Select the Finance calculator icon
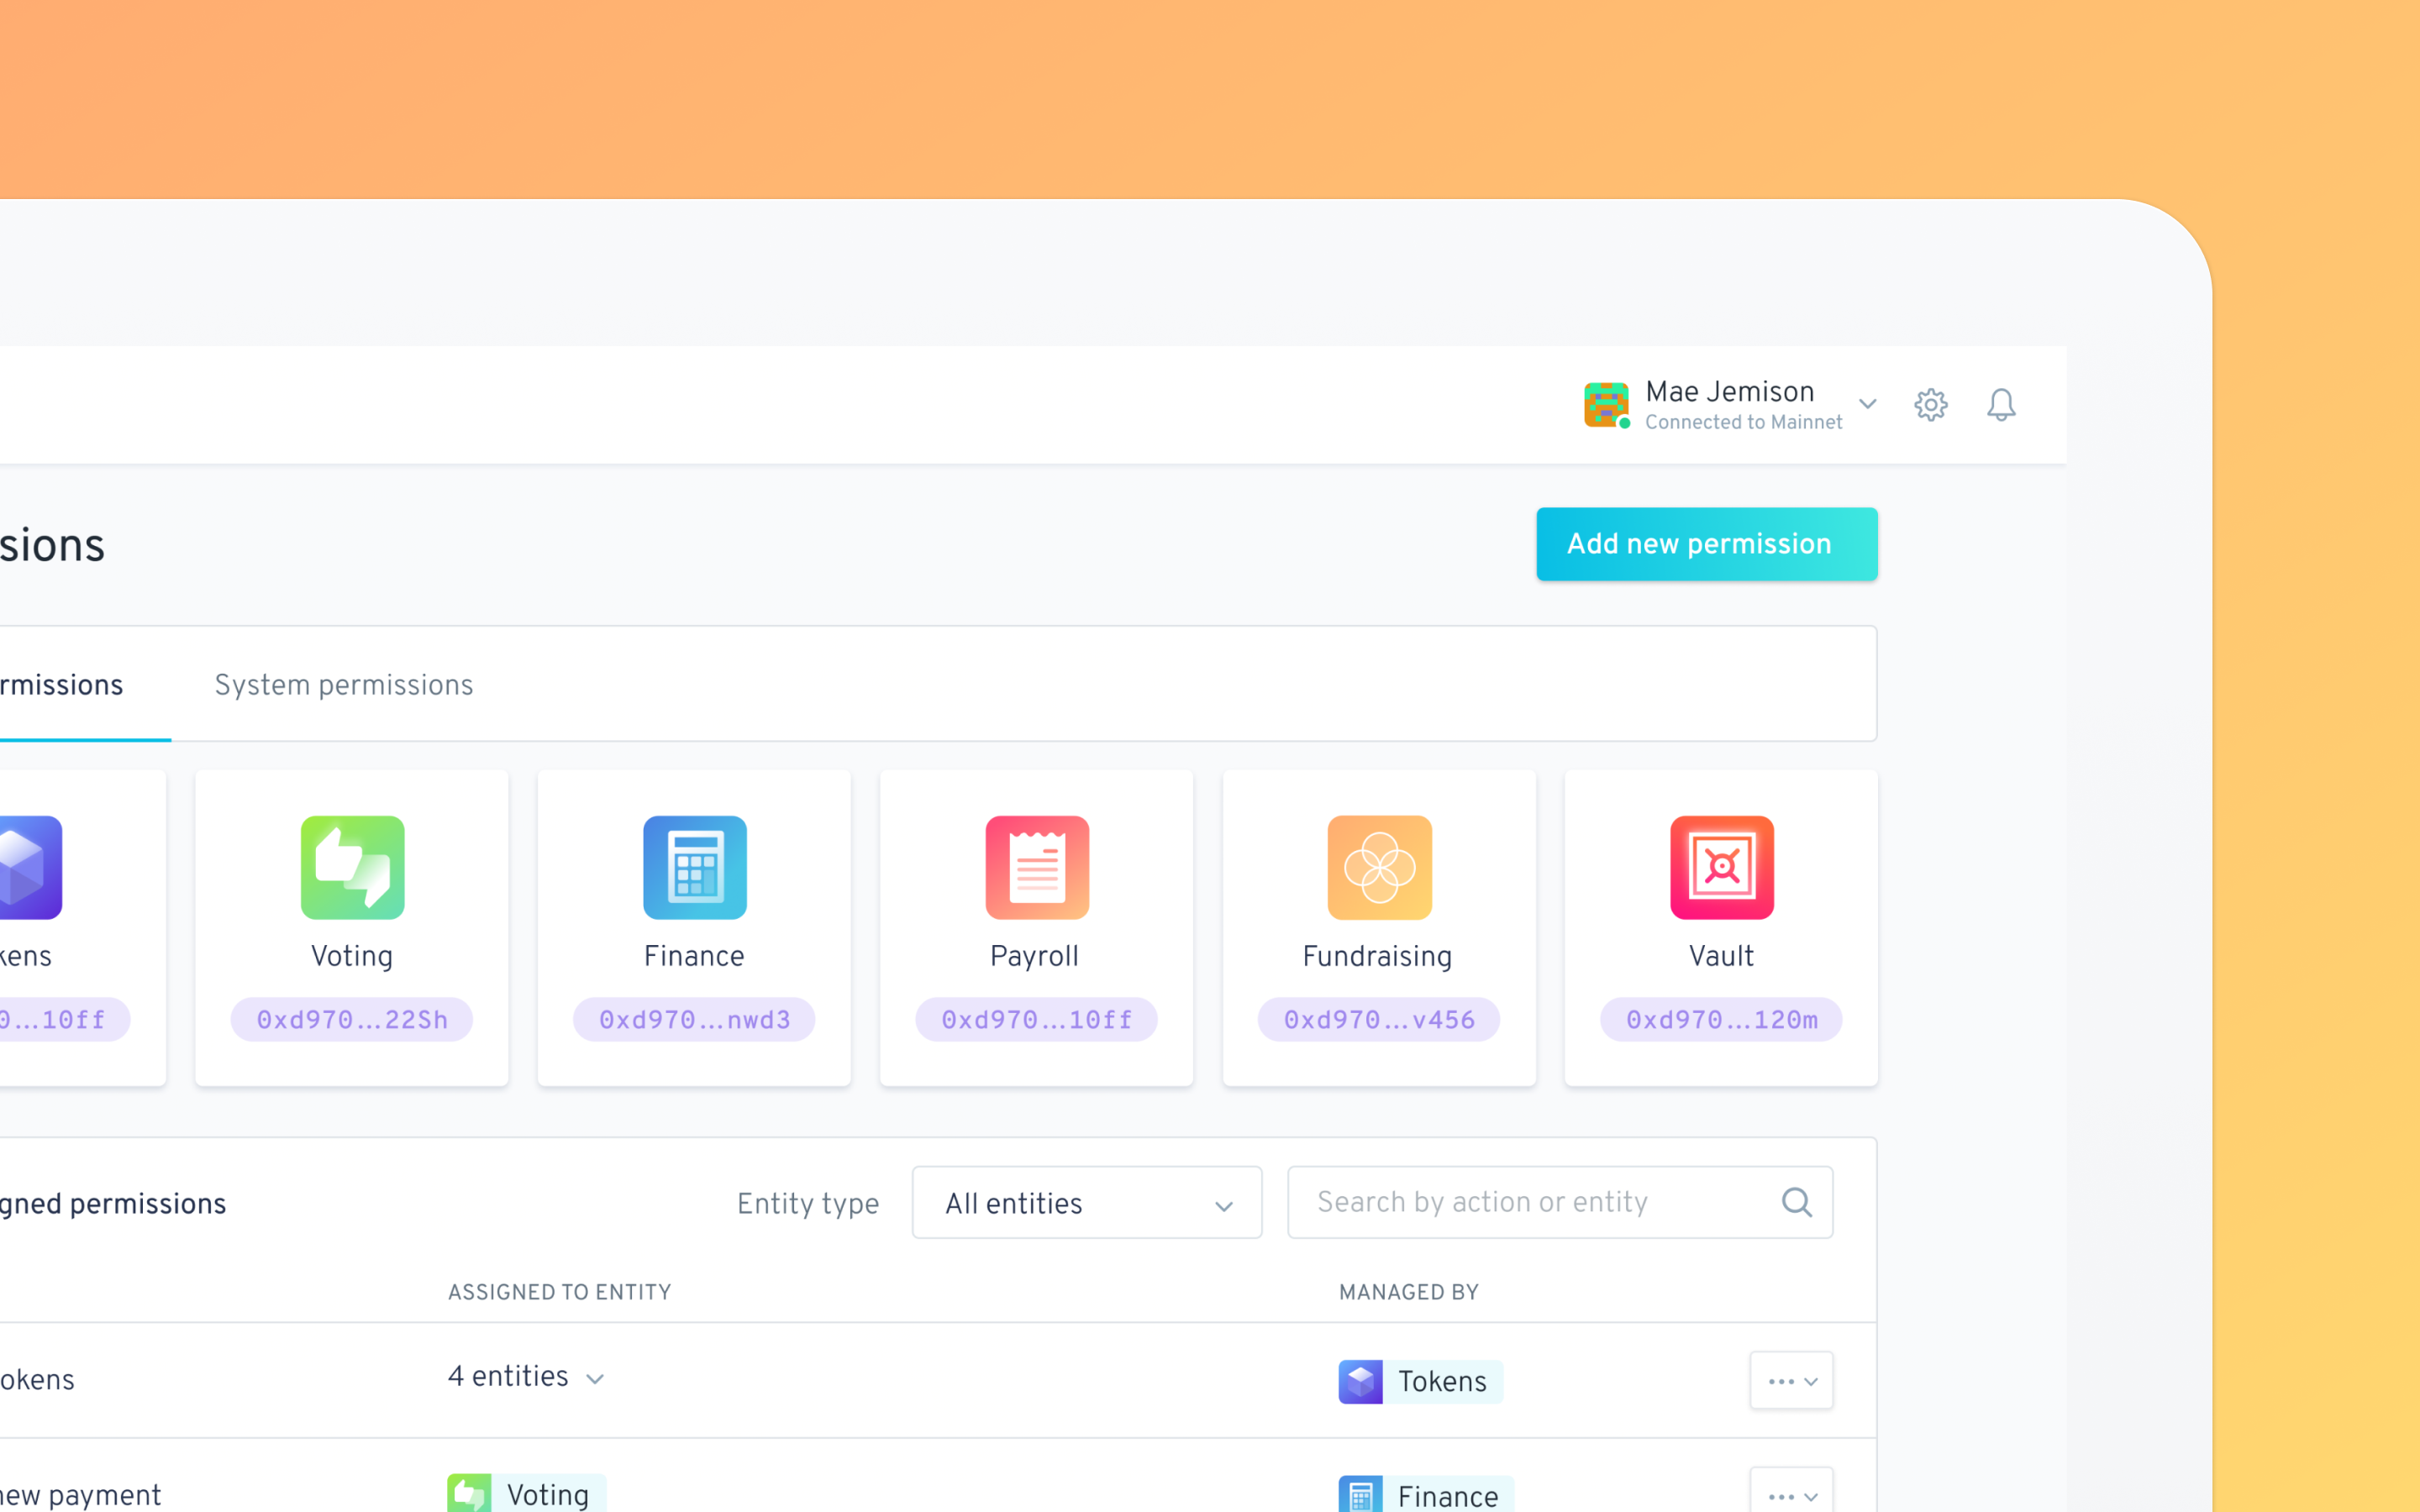Screen dimensions: 2420x1512 pos(694,867)
